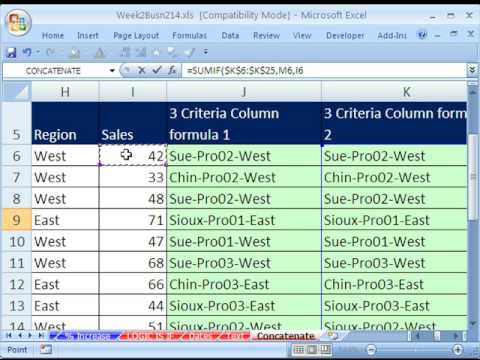Zoom in with the plus button

(457, 349)
